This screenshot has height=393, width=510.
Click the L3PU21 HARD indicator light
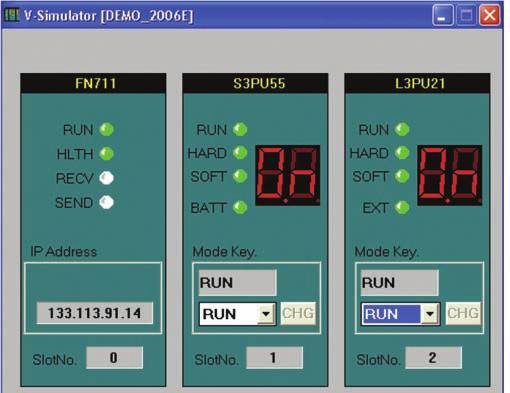pos(402,153)
